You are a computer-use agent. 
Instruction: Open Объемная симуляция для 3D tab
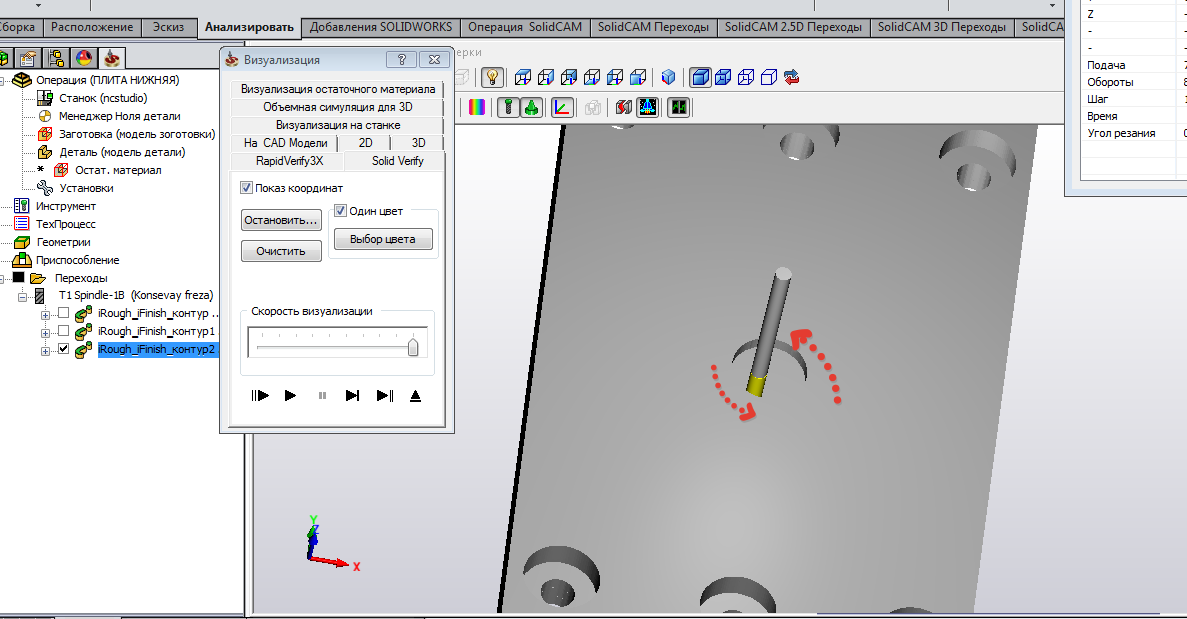pyautogui.click(x=338, y=107)
